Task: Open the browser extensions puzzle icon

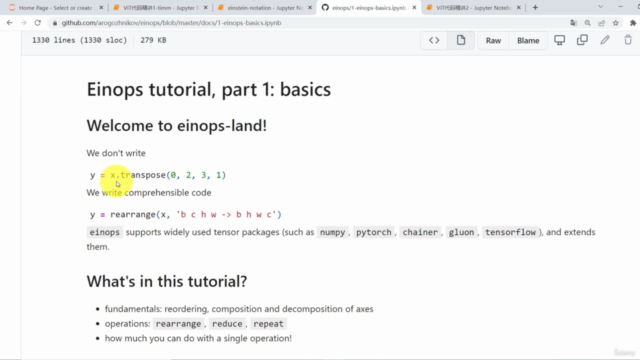Action: [x=633, y=23]
